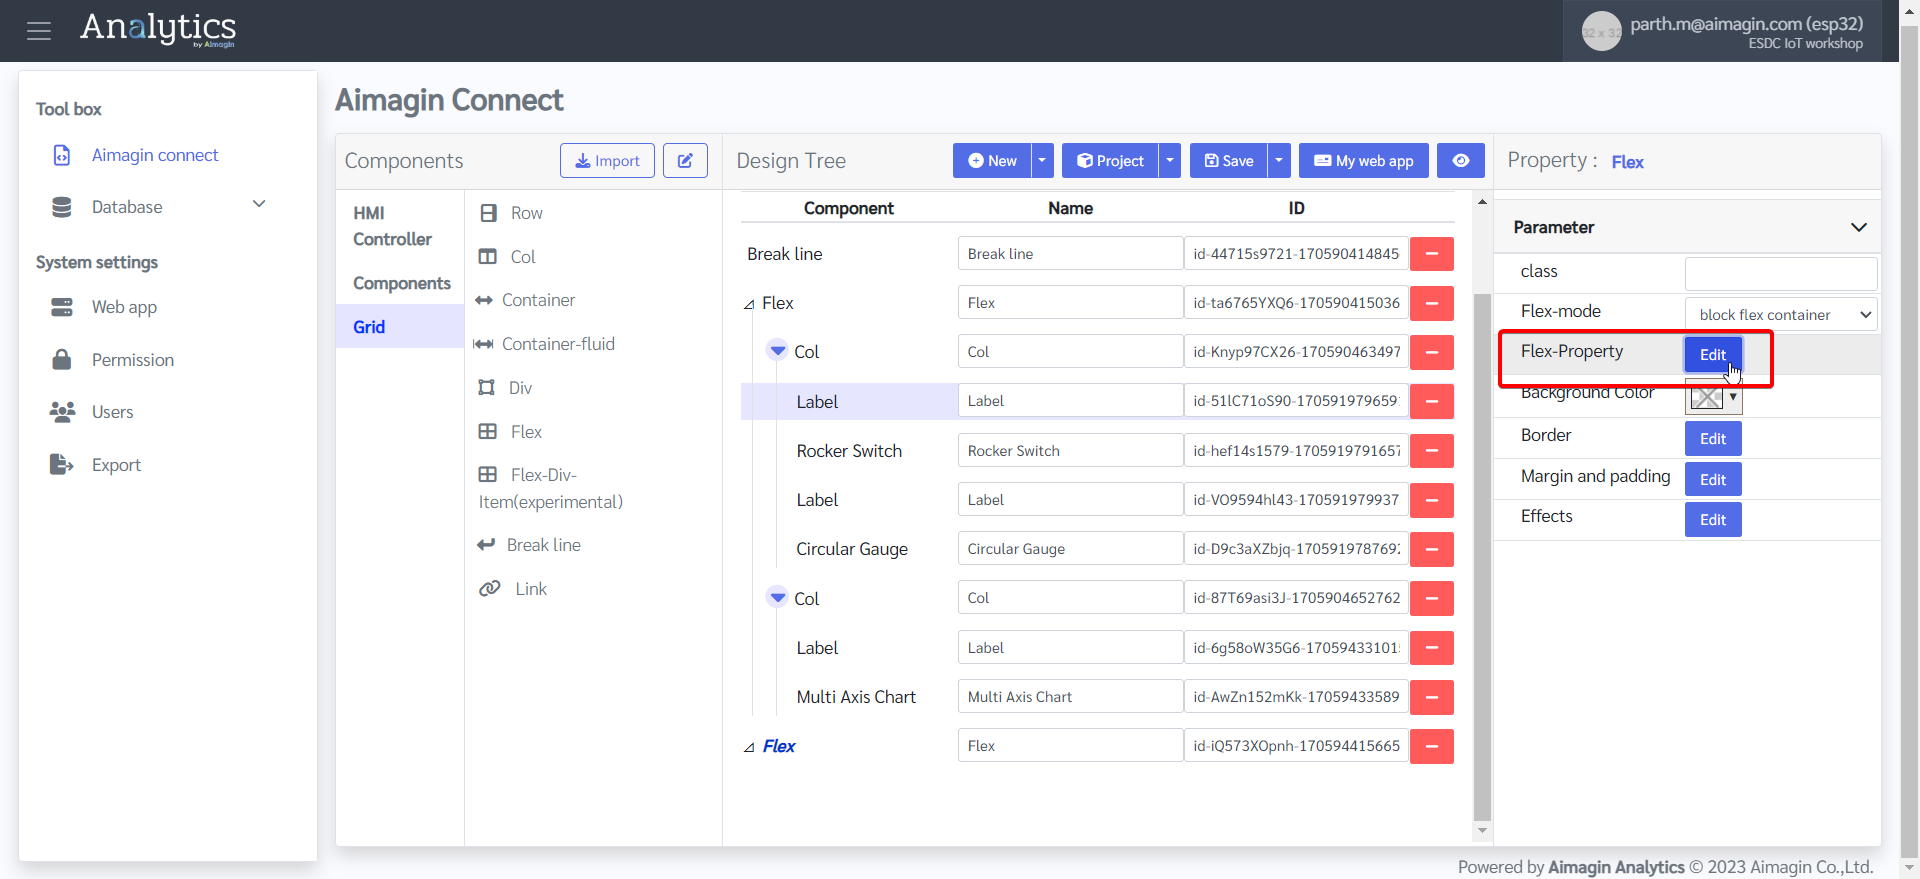Open the Project button dropdown arrow
The image size is (1920, 879).
1170,161
